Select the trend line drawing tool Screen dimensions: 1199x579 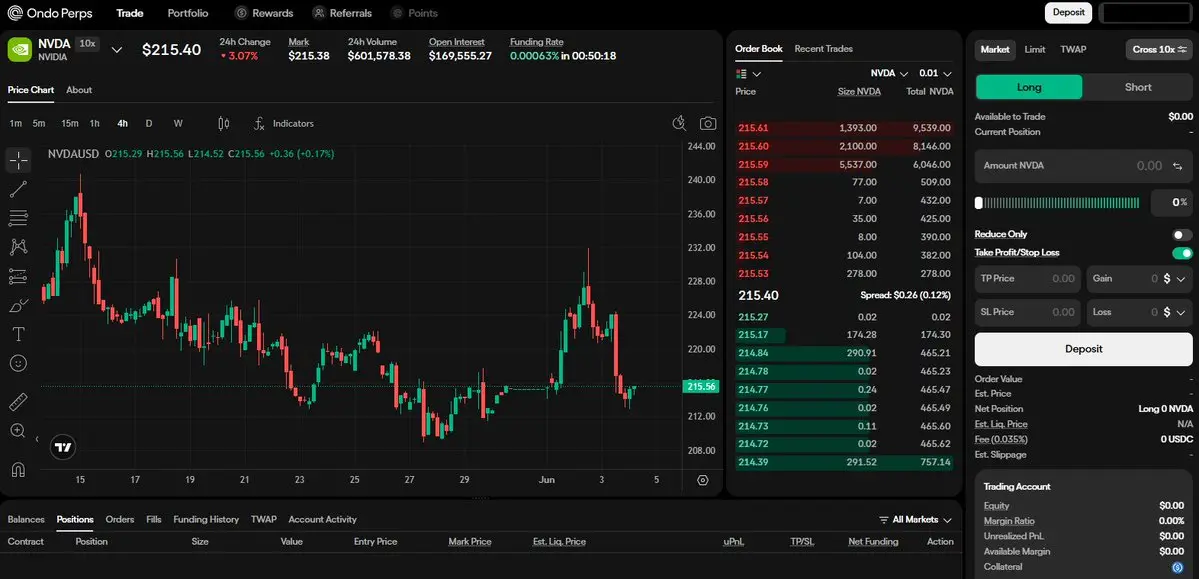pyautogui.click(x=18, y=190)
